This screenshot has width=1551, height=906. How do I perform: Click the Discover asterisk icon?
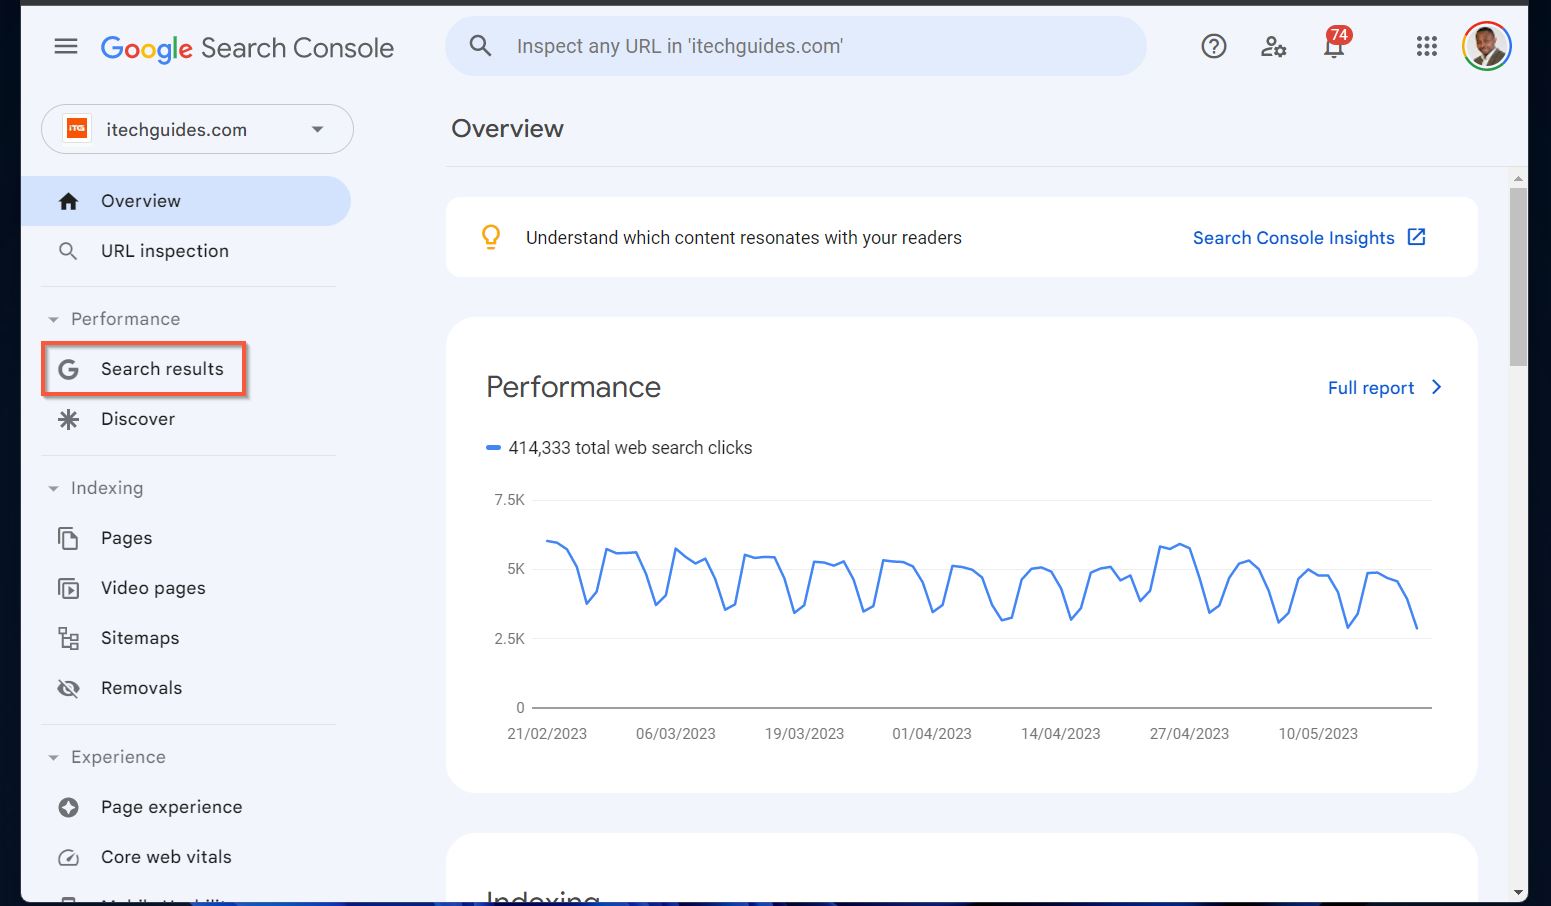pyautogui.click(x=68, y=419)
